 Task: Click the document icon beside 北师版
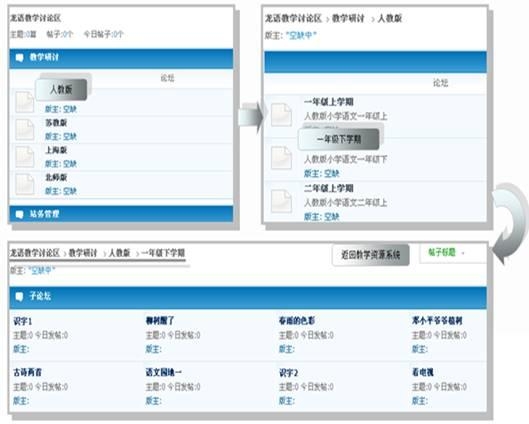pos(25,184)
